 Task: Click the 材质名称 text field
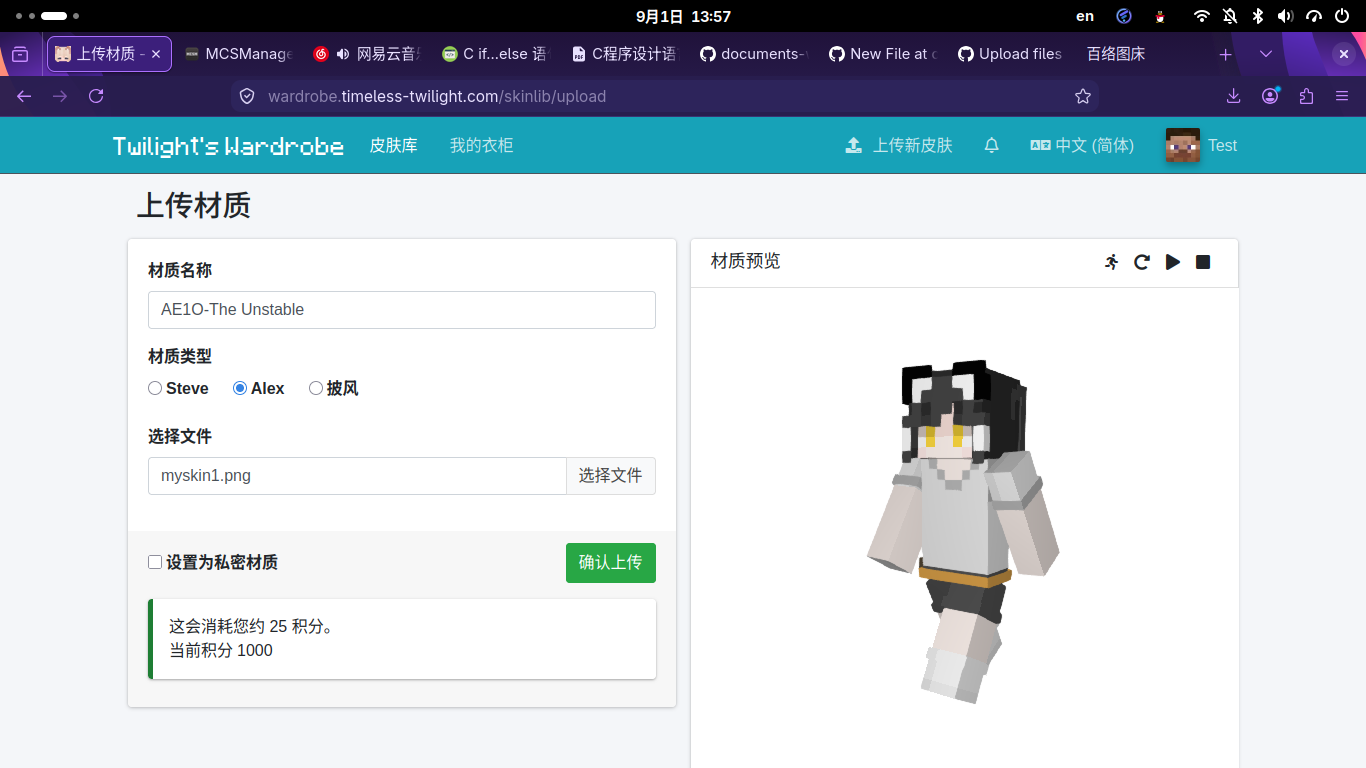[402, 310]
